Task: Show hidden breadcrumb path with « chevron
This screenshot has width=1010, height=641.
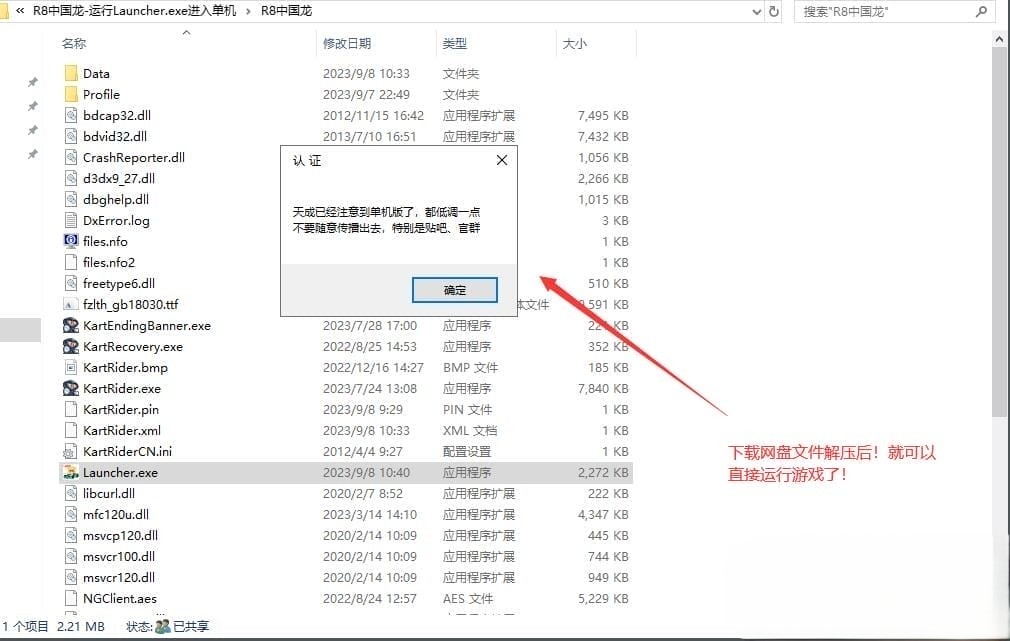Action: pos(20,11)
